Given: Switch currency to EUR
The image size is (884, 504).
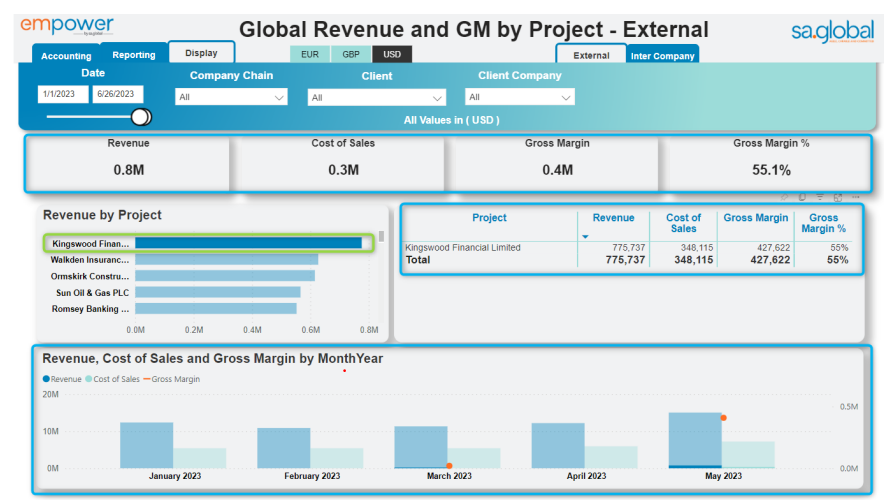Looking at the screenshot, I should pyautogui.click(x=310, y=54).
